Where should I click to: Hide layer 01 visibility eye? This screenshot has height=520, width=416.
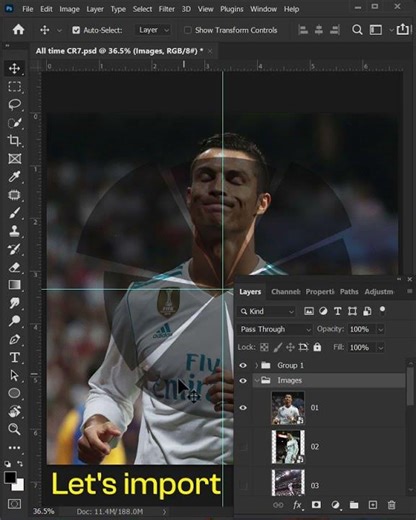pos(243,408)
